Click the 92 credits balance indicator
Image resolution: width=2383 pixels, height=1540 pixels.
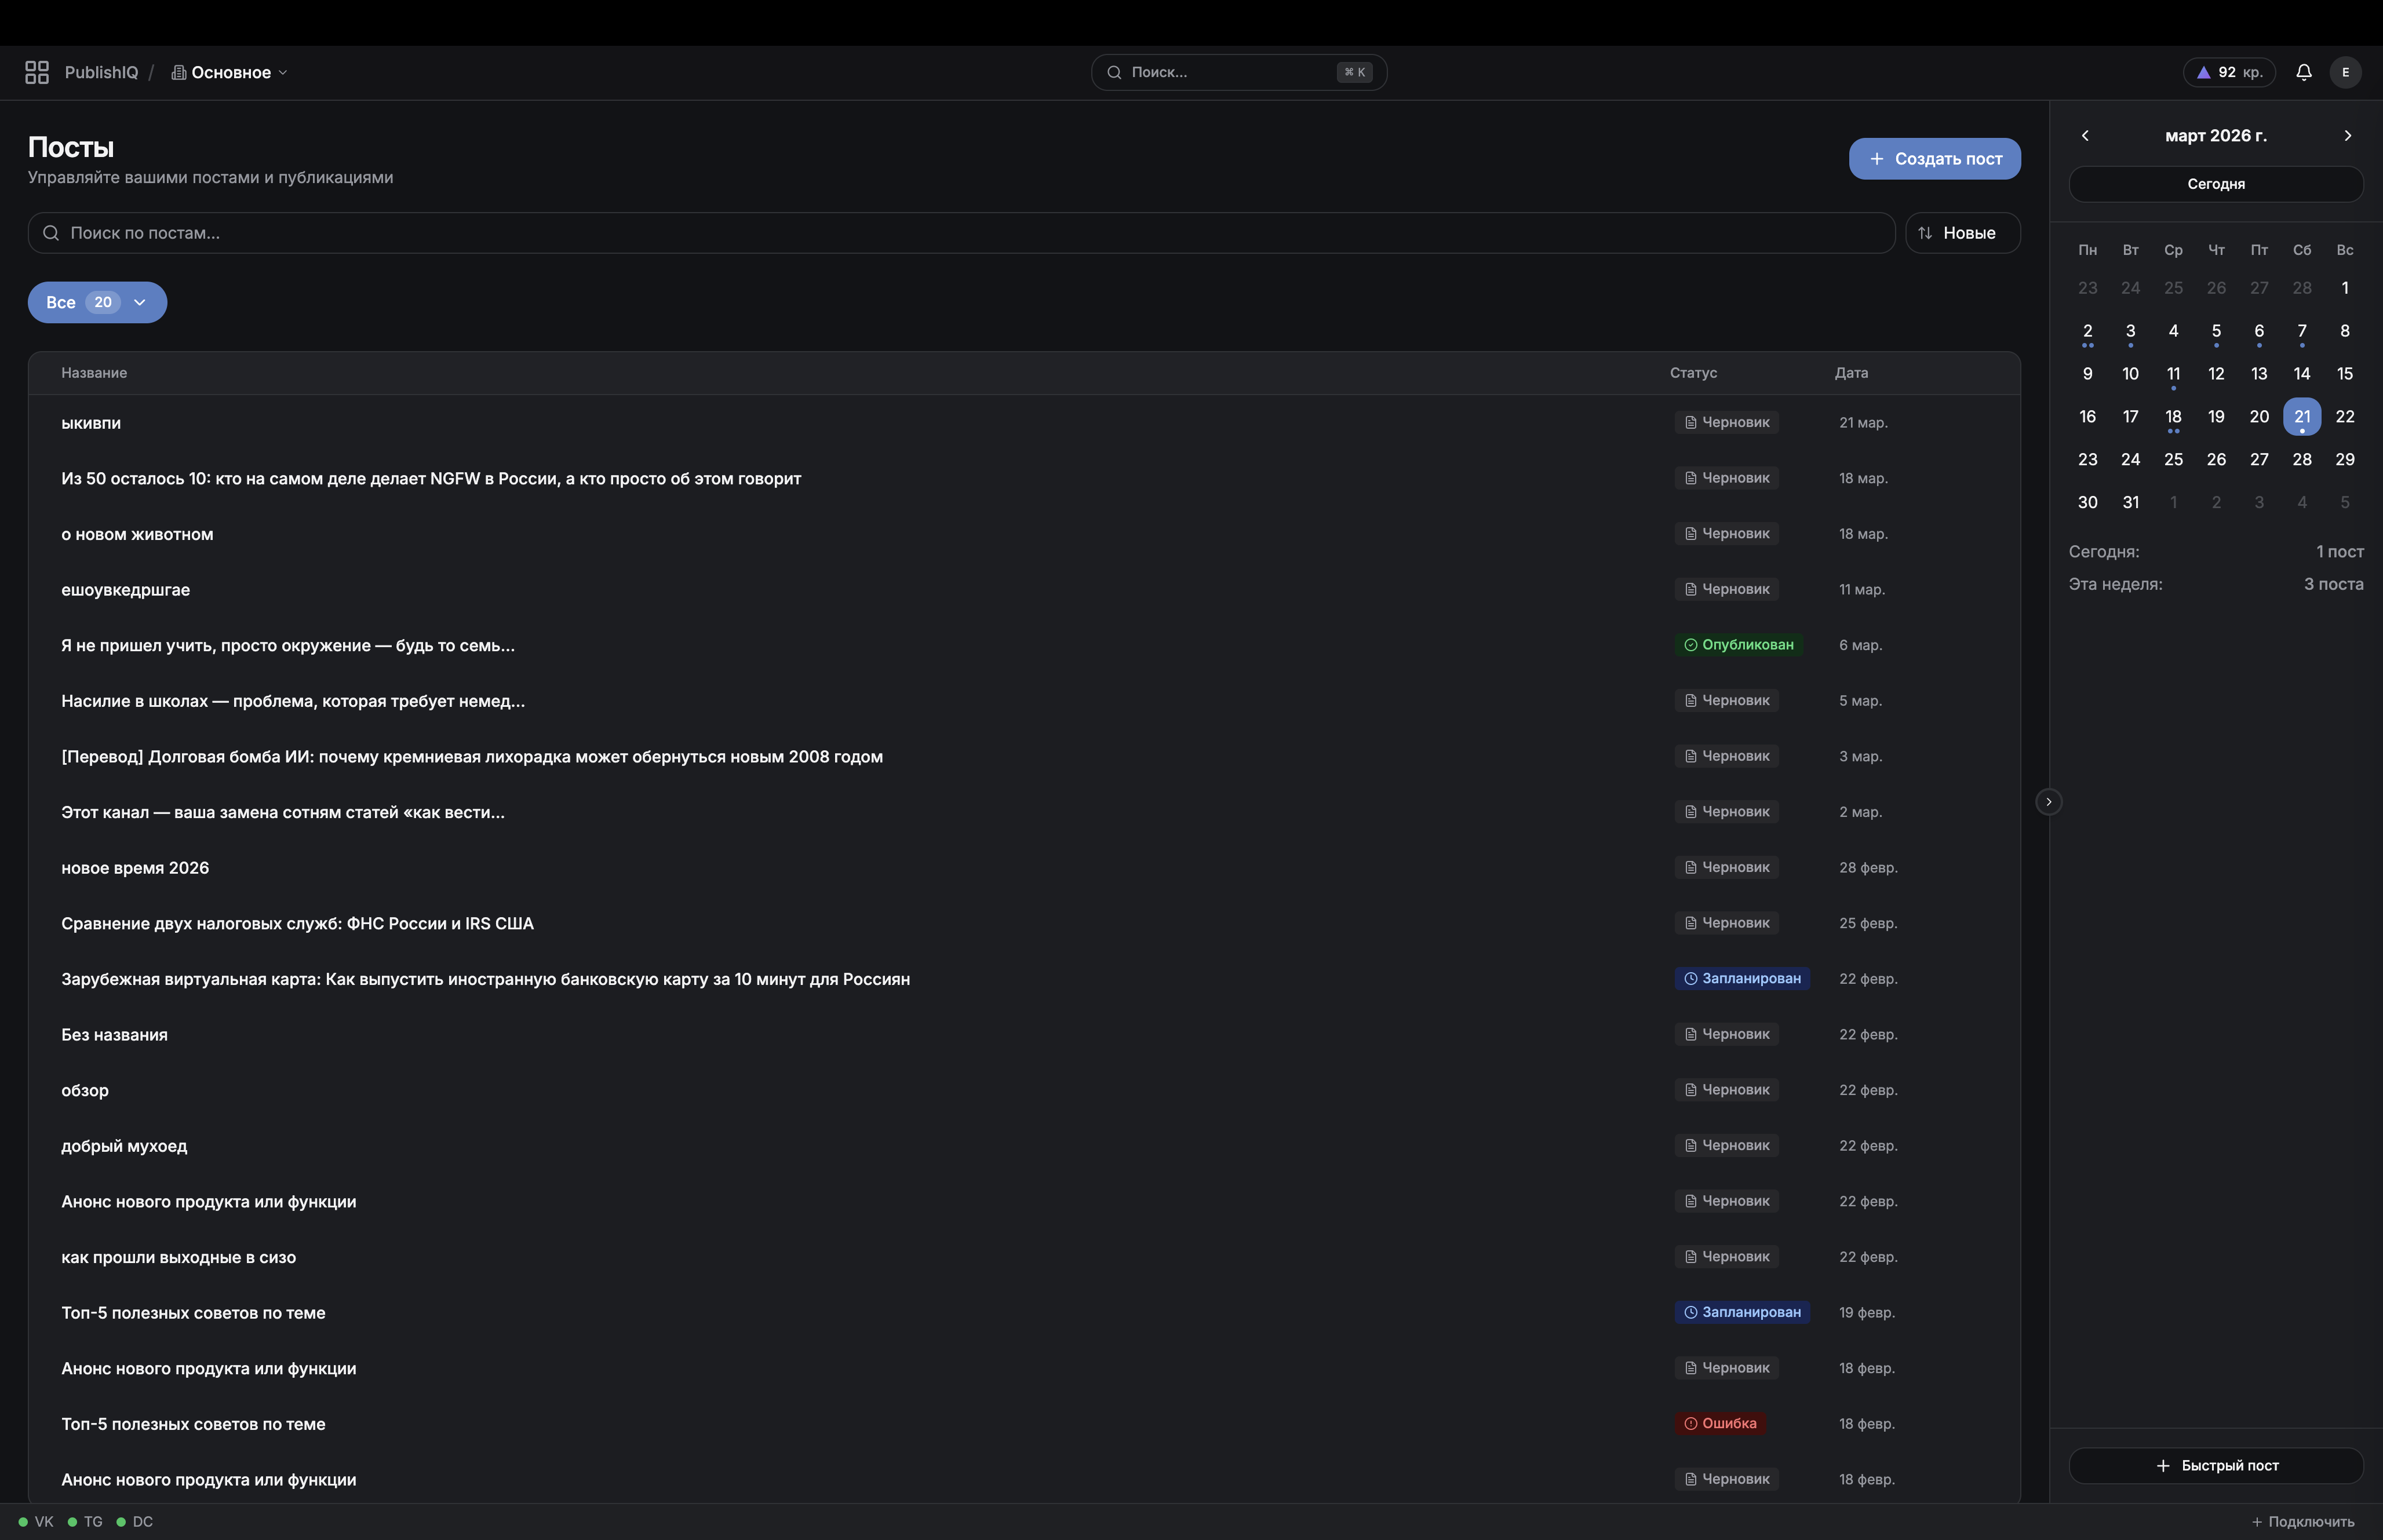(x=2229, y=72)
